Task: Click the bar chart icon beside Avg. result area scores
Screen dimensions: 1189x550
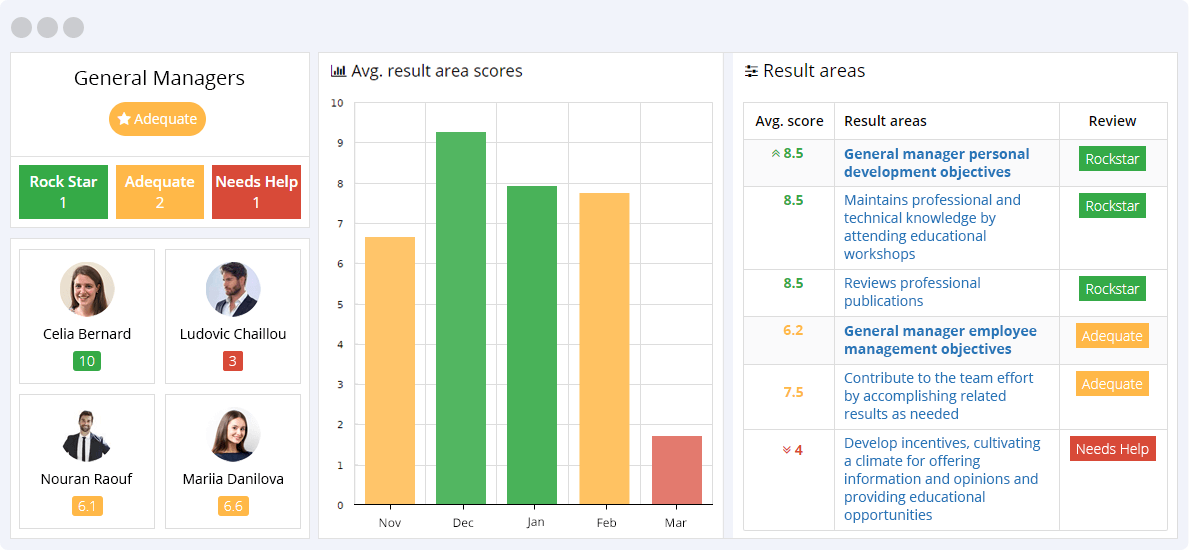Action: point(338,71)
